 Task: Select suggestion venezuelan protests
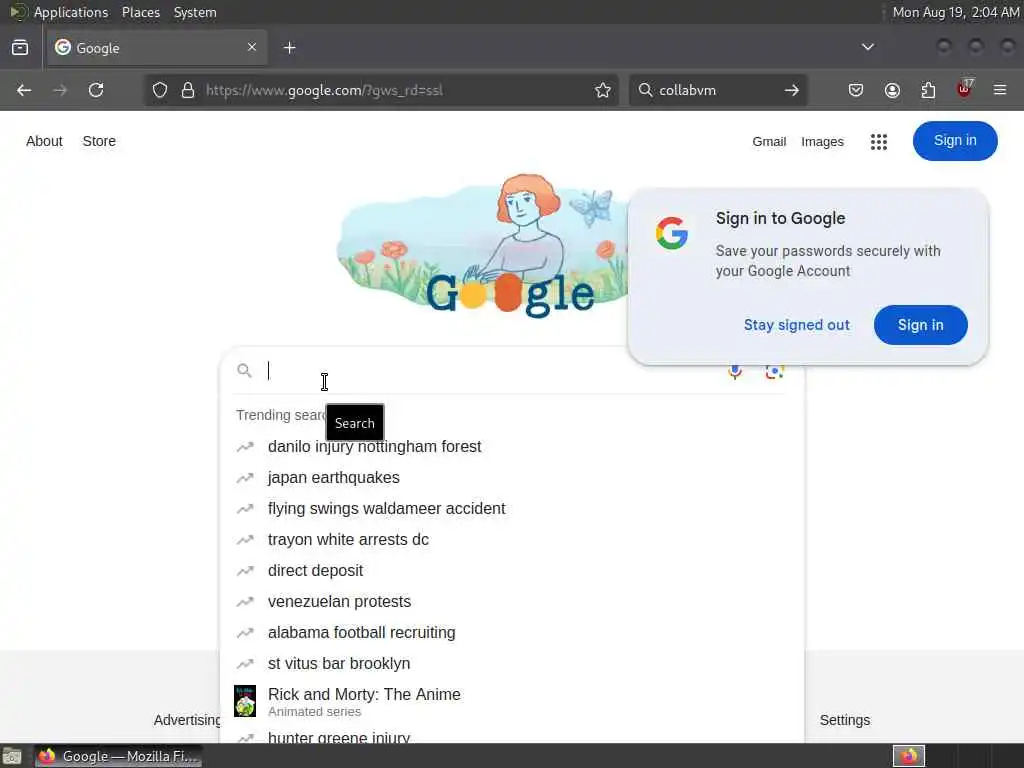tap(512, 601)
